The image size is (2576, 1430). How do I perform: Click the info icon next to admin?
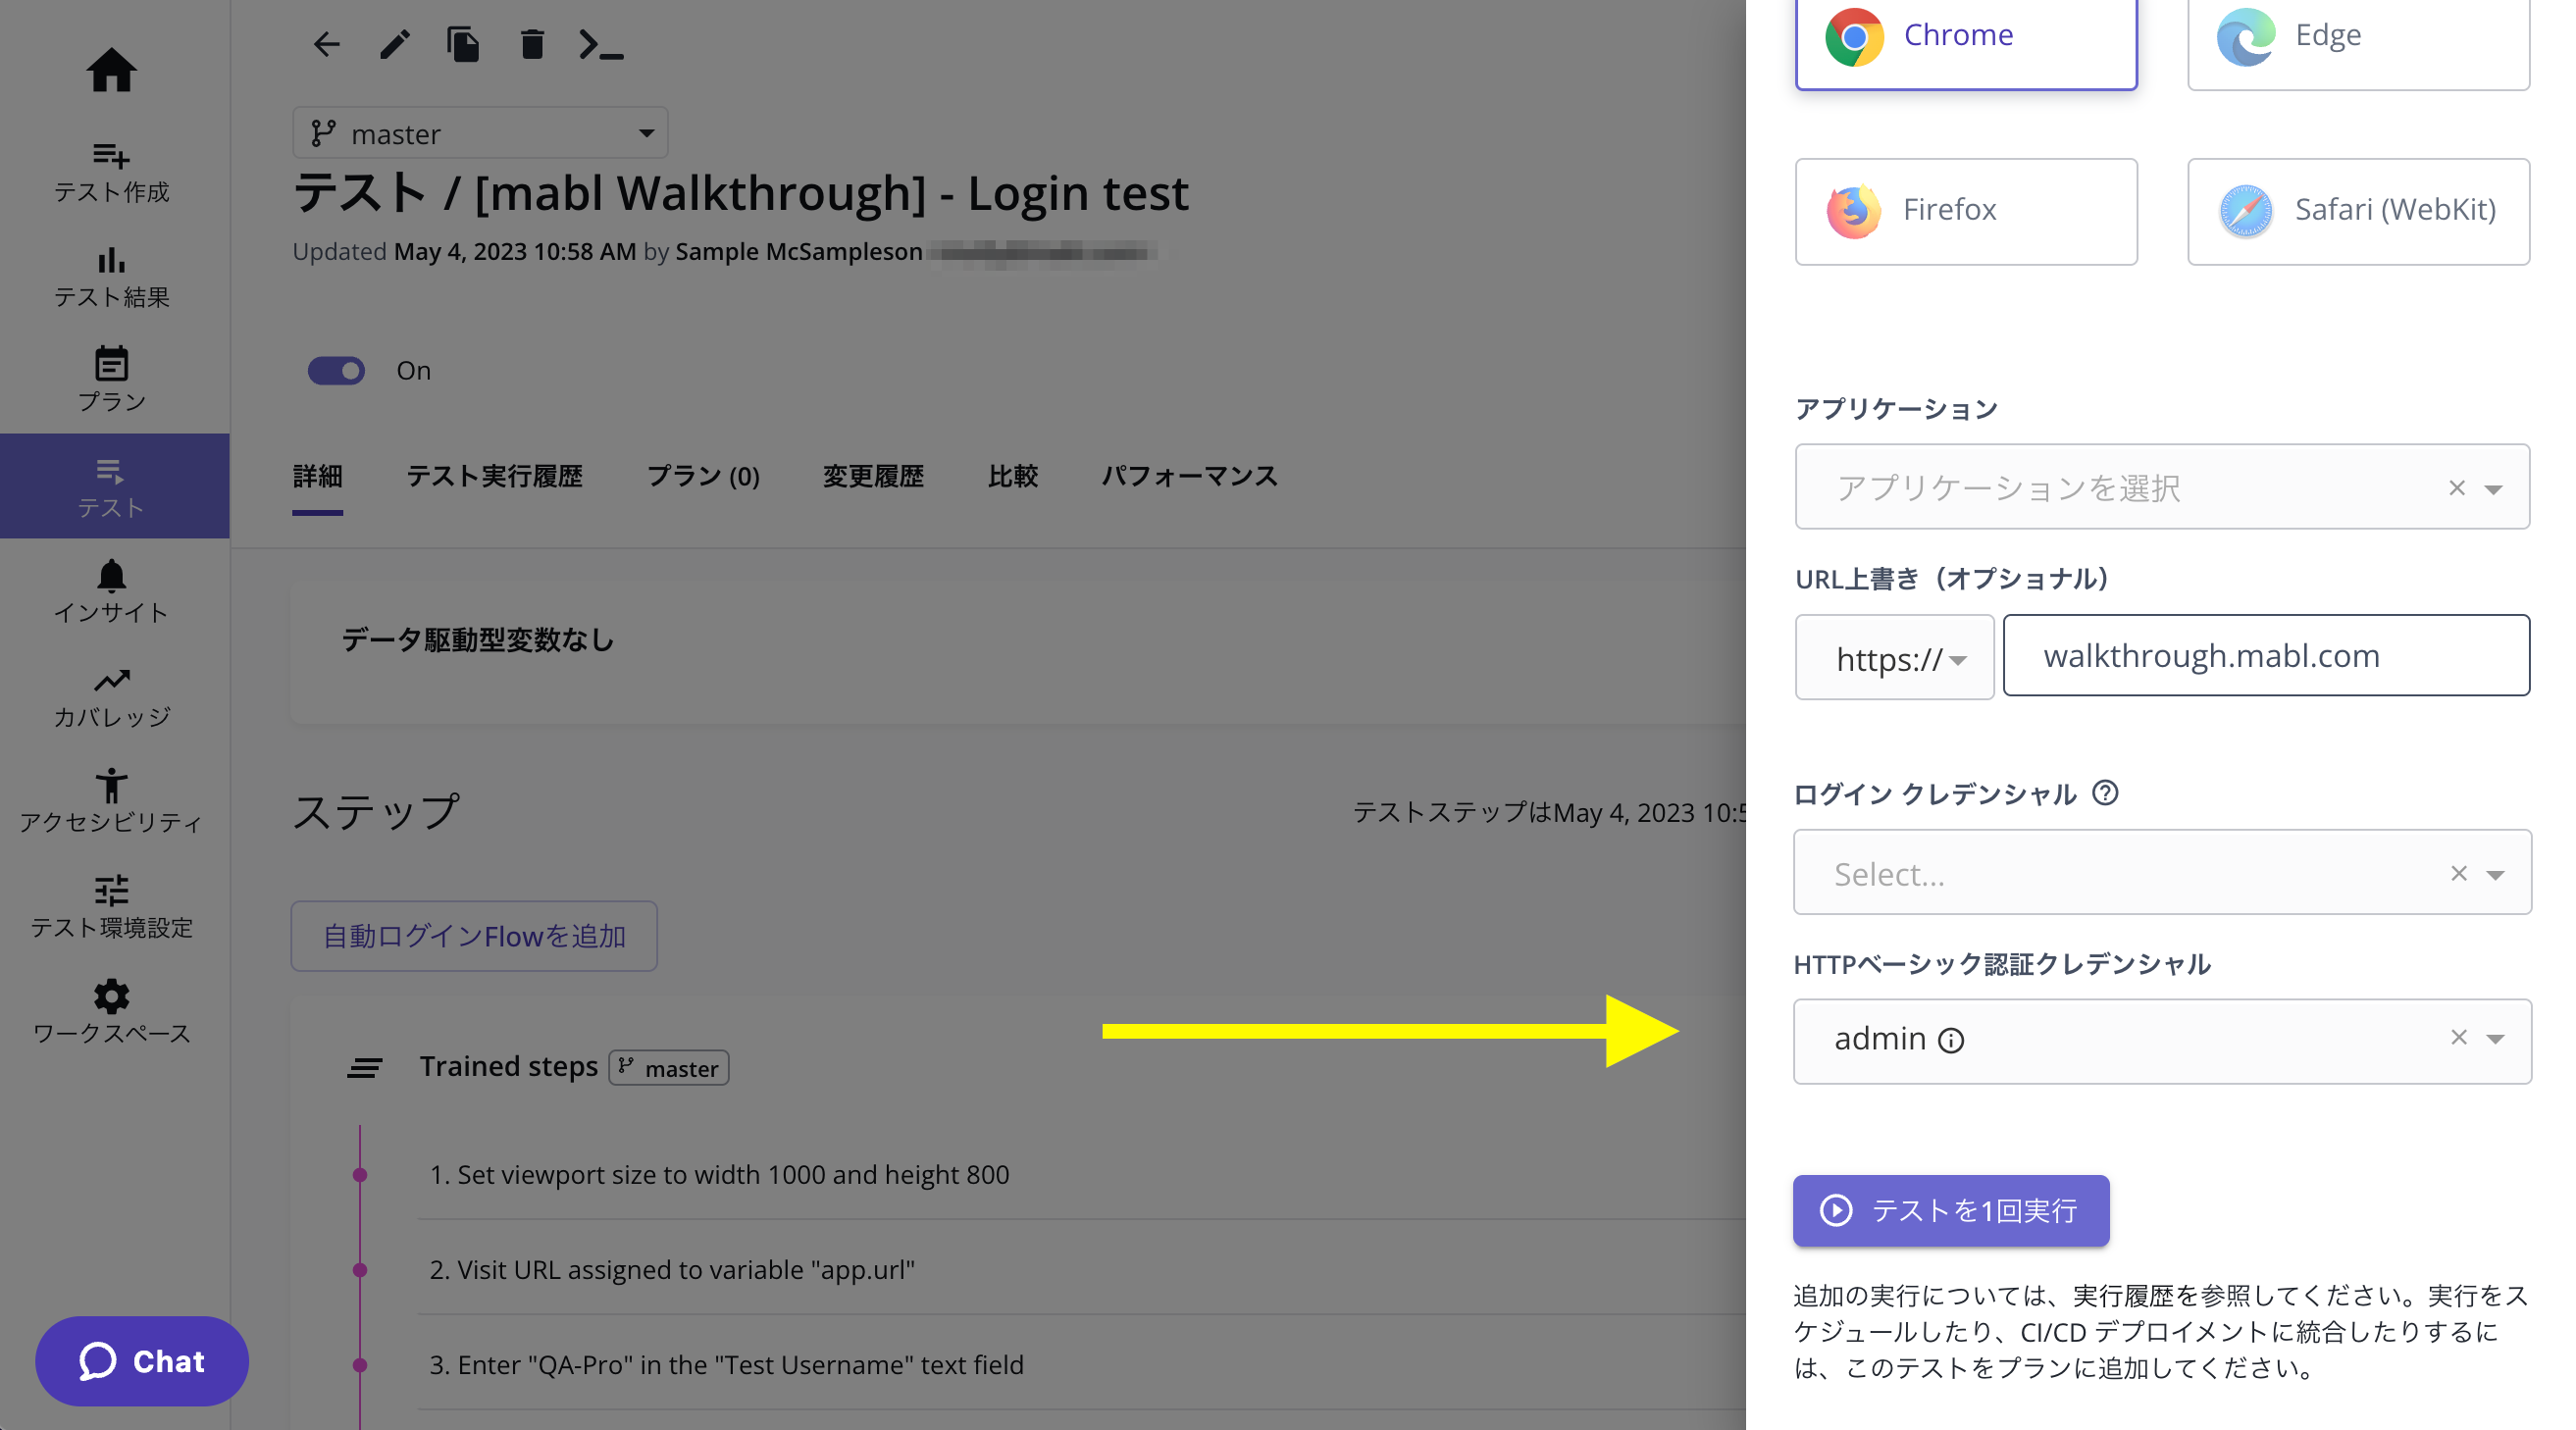pyautogui.click(x=1951, y=1041)
